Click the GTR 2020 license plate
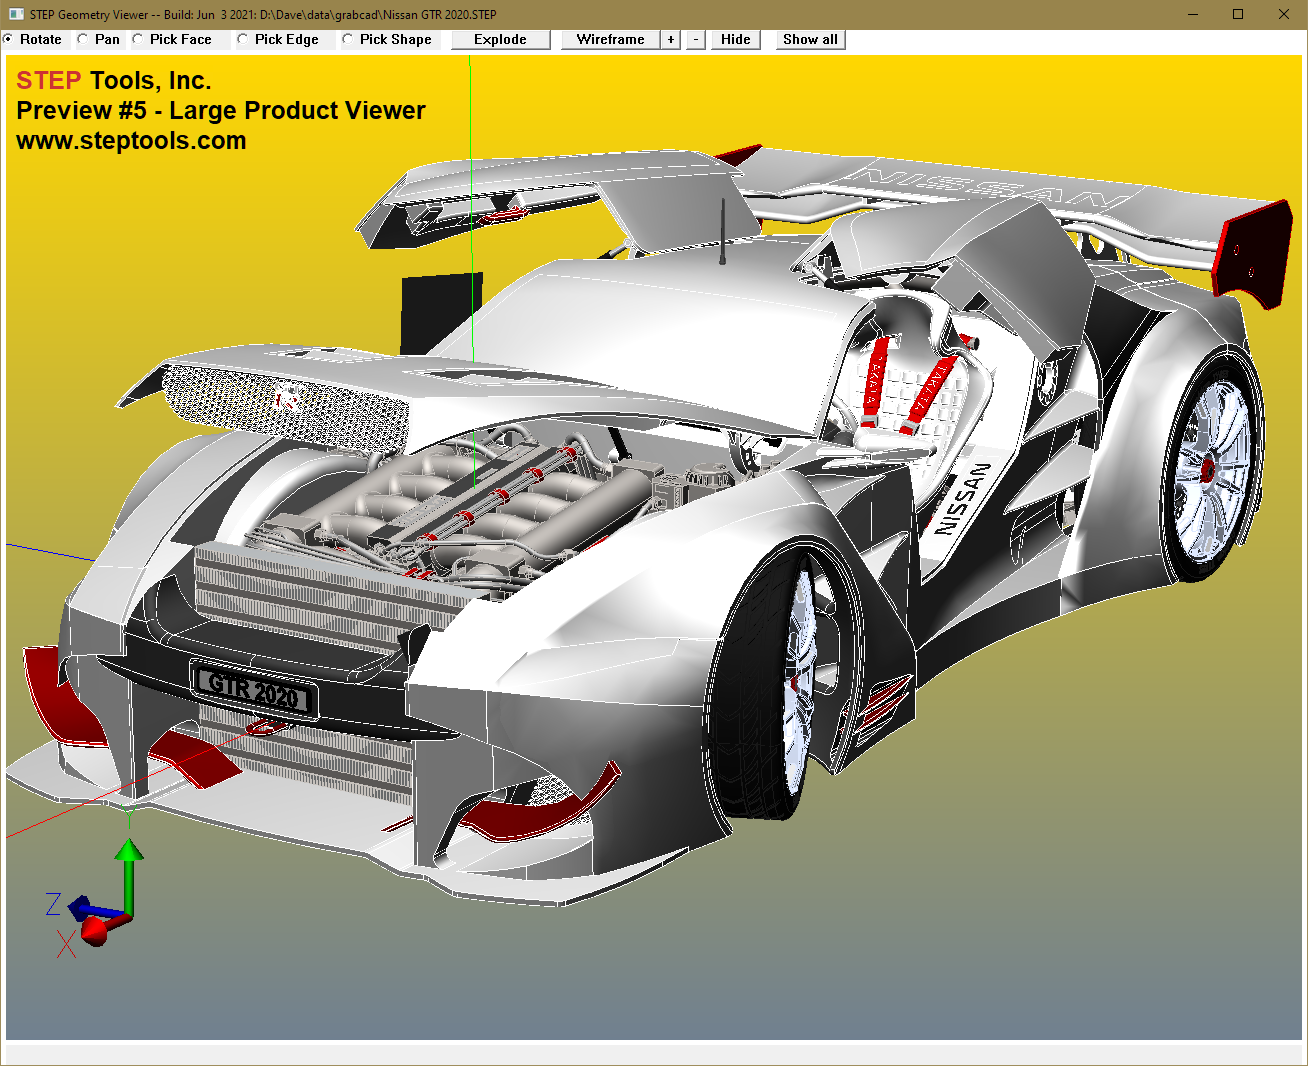Viewport: 1308px width, 1066px height. (254, 690)
